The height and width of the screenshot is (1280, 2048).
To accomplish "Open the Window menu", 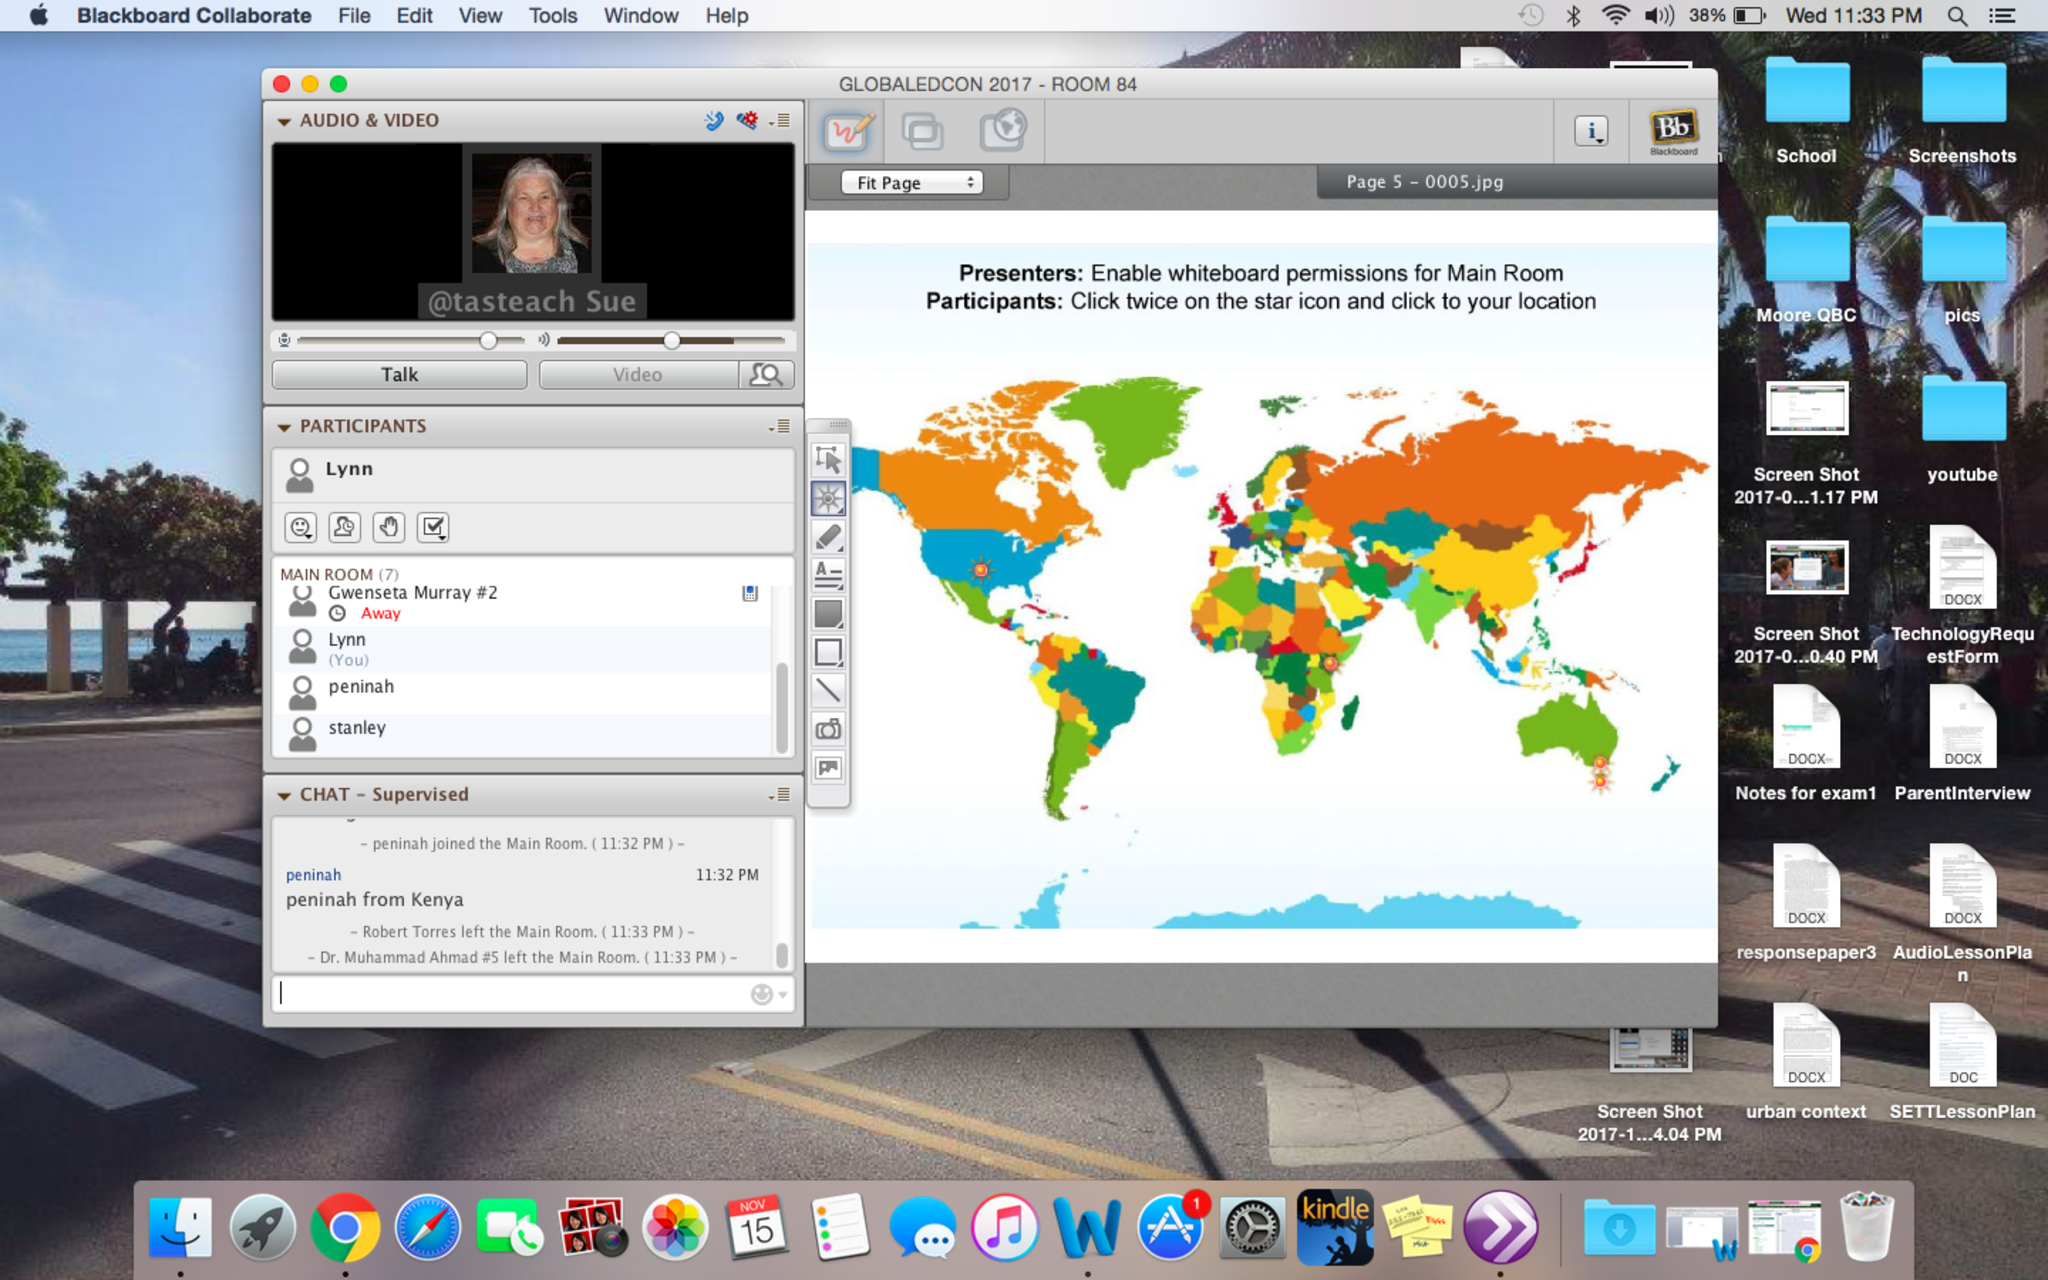I will pos(640,16).
